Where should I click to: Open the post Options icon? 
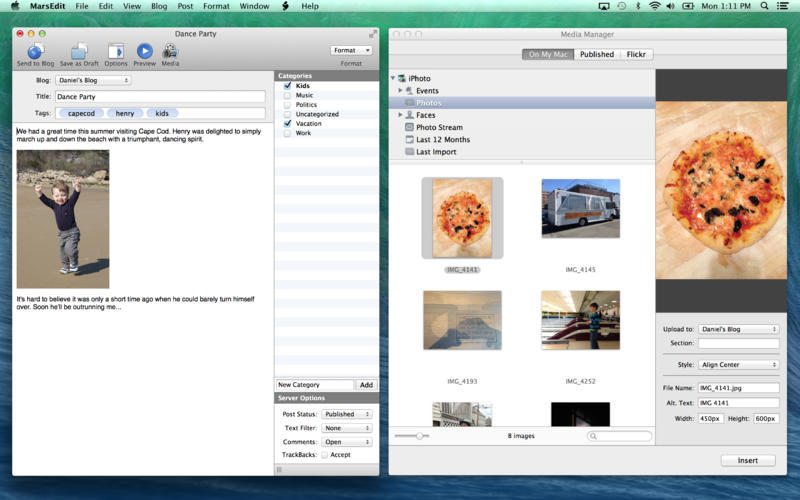[116, 51]
